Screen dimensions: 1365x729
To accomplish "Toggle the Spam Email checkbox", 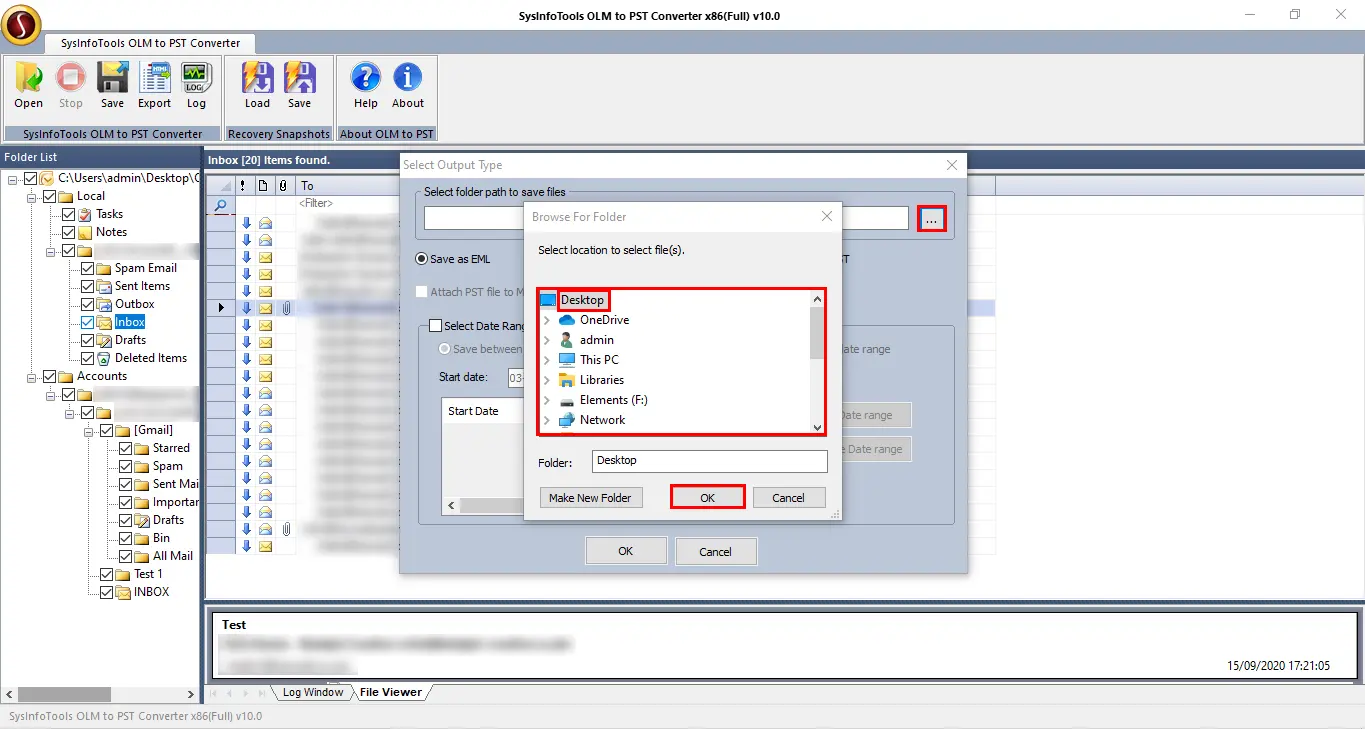I will click(x=87, y=268).
